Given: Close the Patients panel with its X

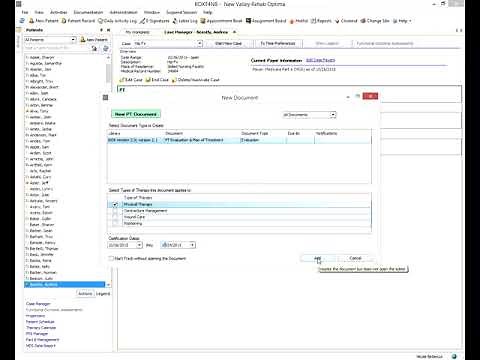Looking at the screenshot, I should [108, 30].
